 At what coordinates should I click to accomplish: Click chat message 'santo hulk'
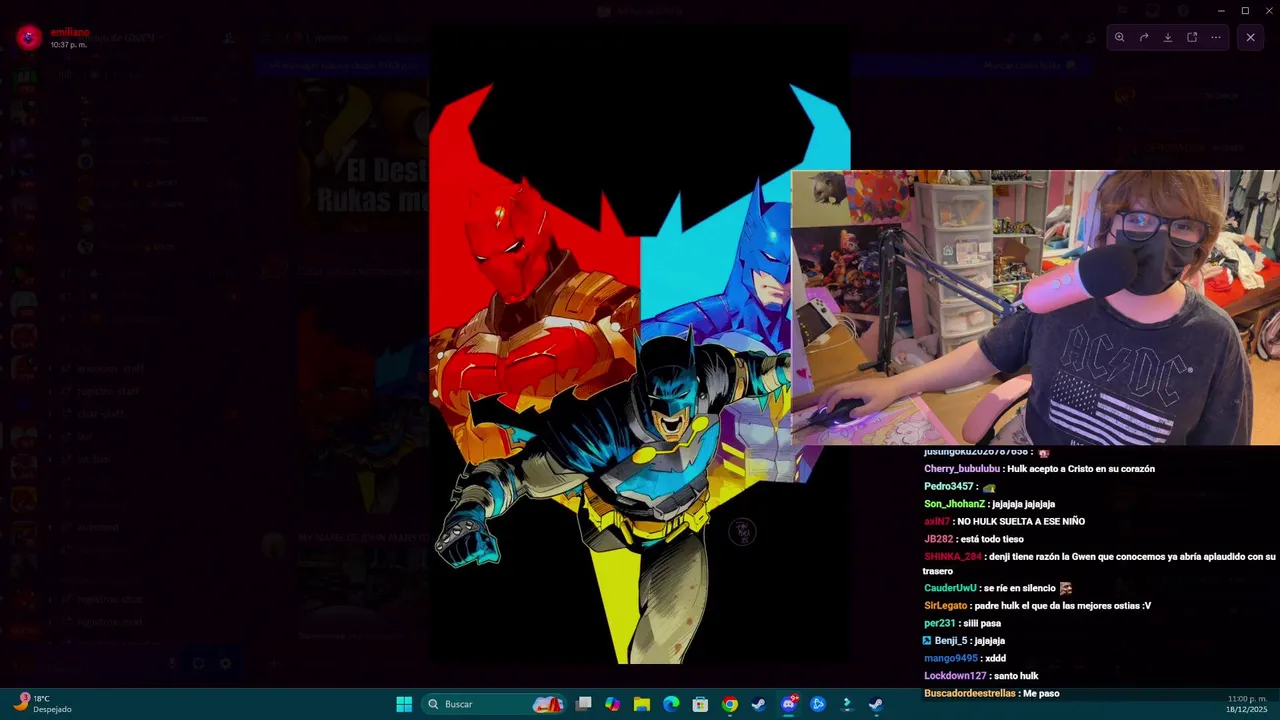(x=1015, y=676)
